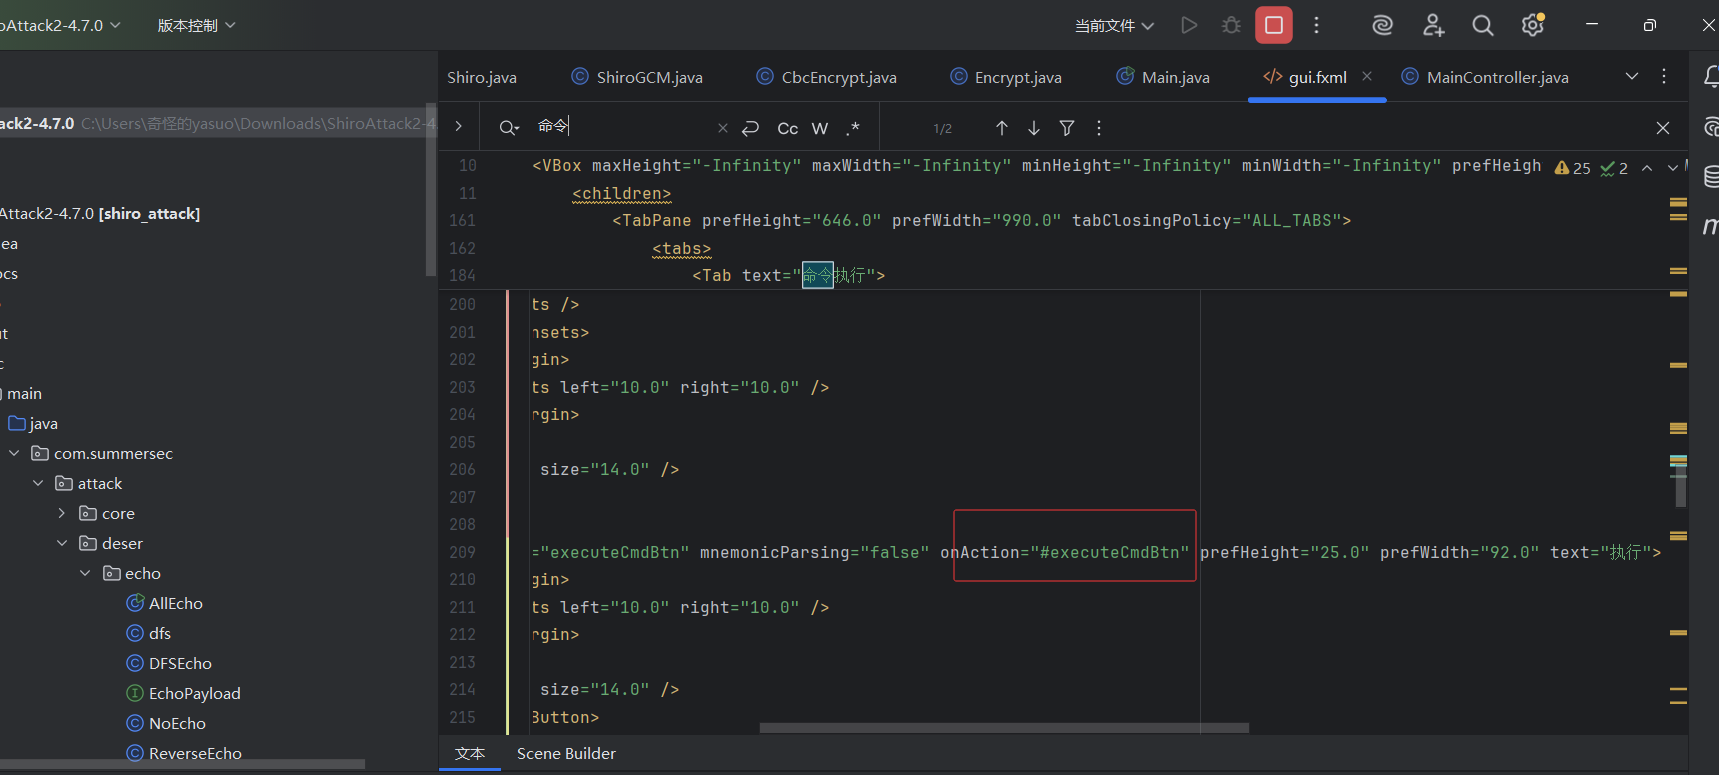Open the code with me user icon
The width and height of the screenshot is (1719, 775).
[1433, 25]
